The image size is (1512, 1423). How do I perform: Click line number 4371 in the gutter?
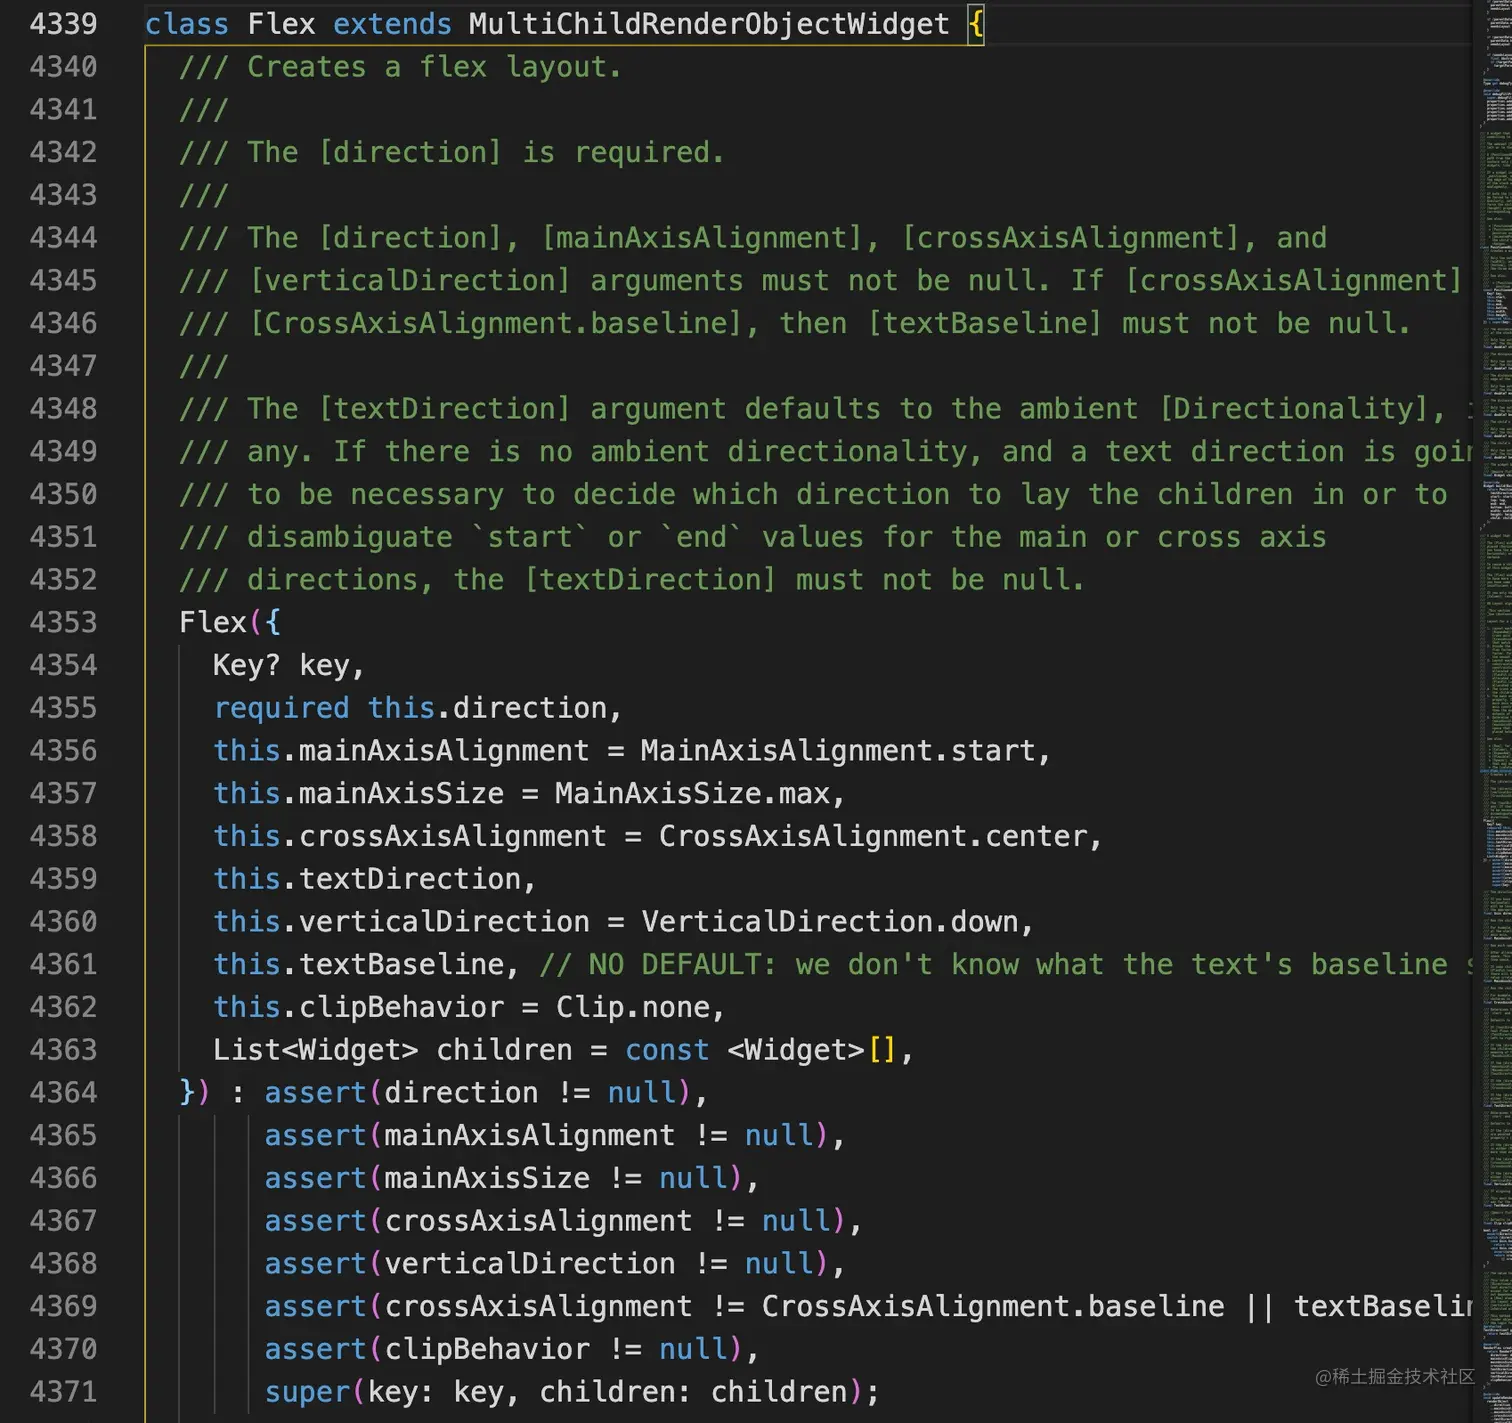coord(64,1391)
